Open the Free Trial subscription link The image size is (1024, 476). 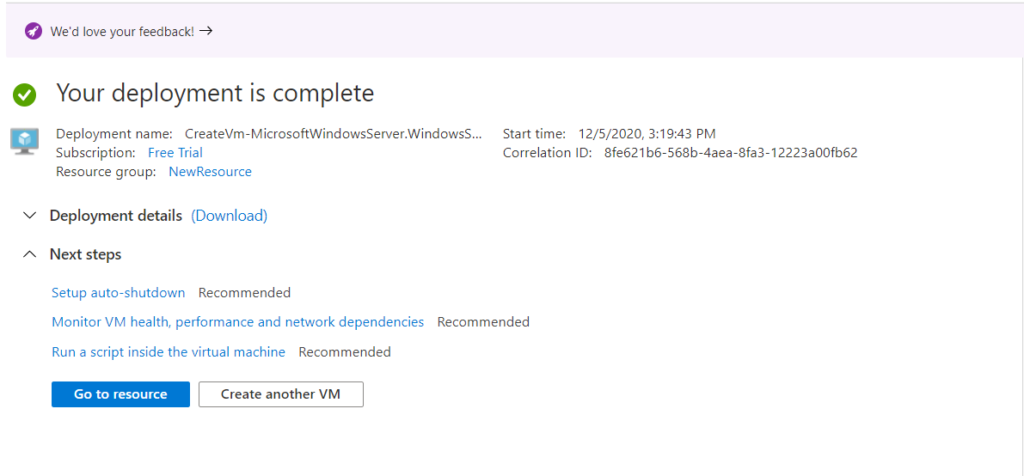175,153
